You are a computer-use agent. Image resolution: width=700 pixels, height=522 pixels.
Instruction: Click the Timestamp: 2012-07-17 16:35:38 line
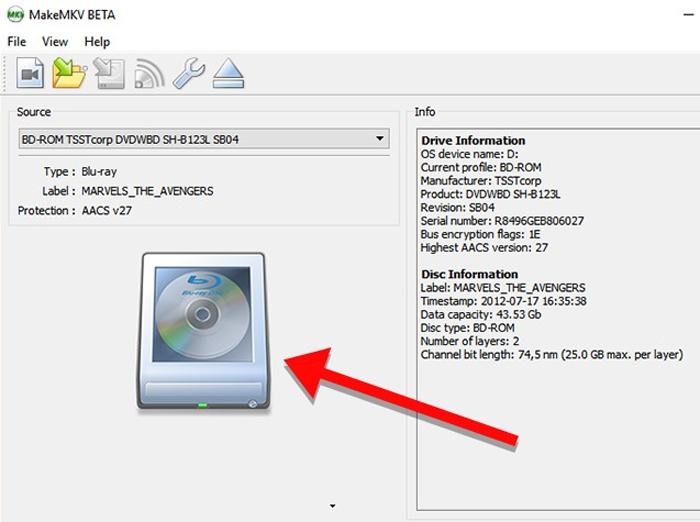click(504, 301)
